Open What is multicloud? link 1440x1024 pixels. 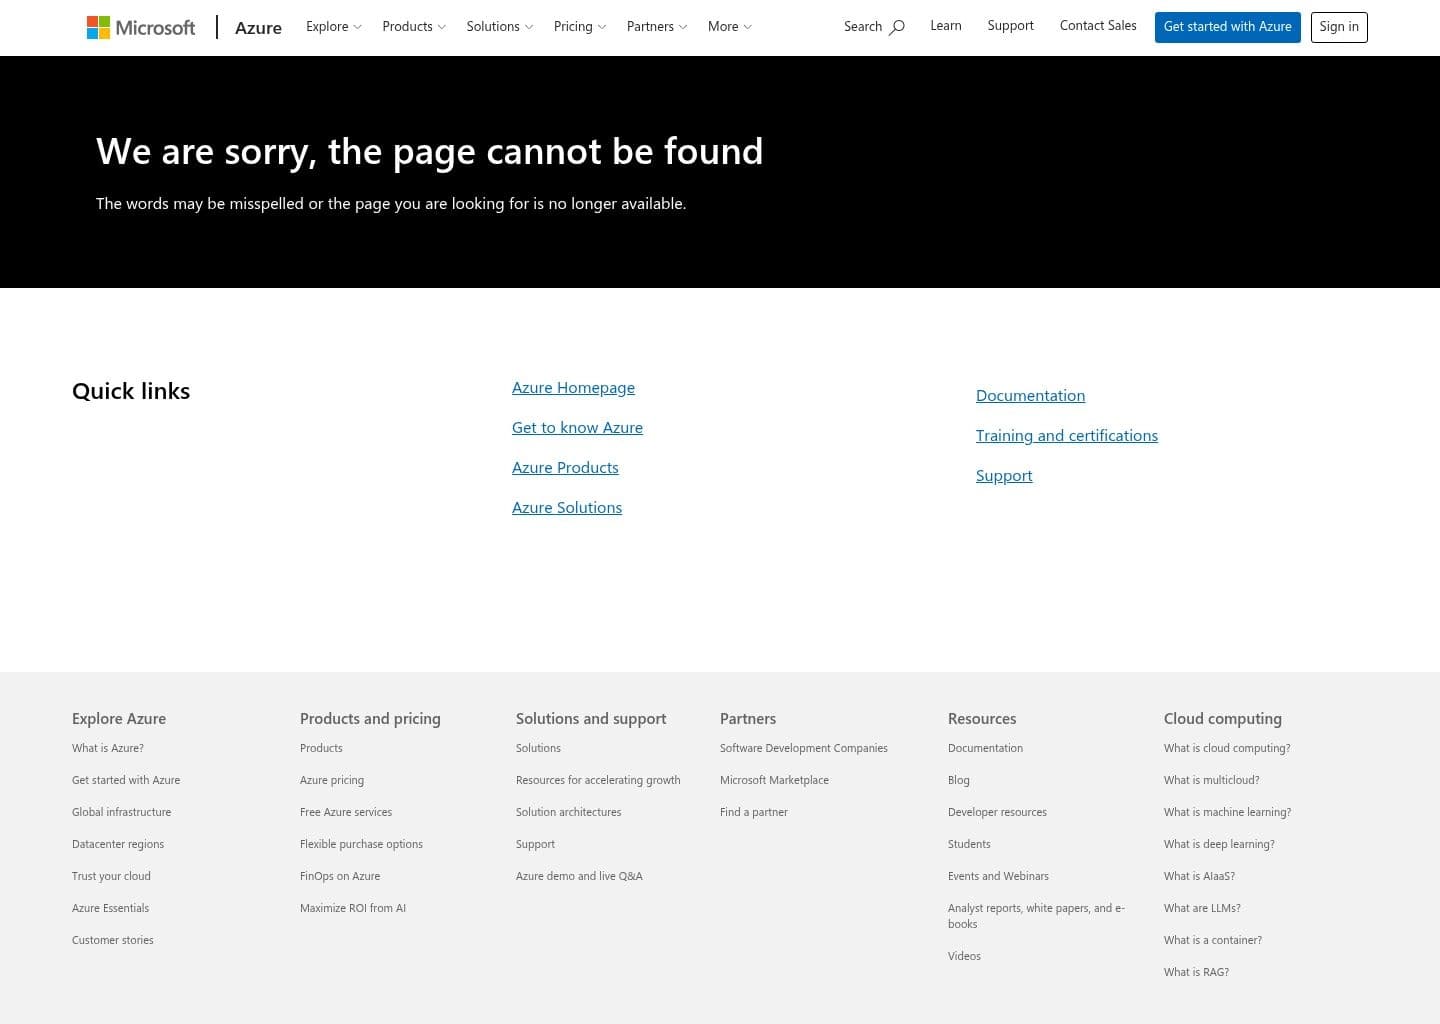pyautogui.click(x=1212, y=780)
